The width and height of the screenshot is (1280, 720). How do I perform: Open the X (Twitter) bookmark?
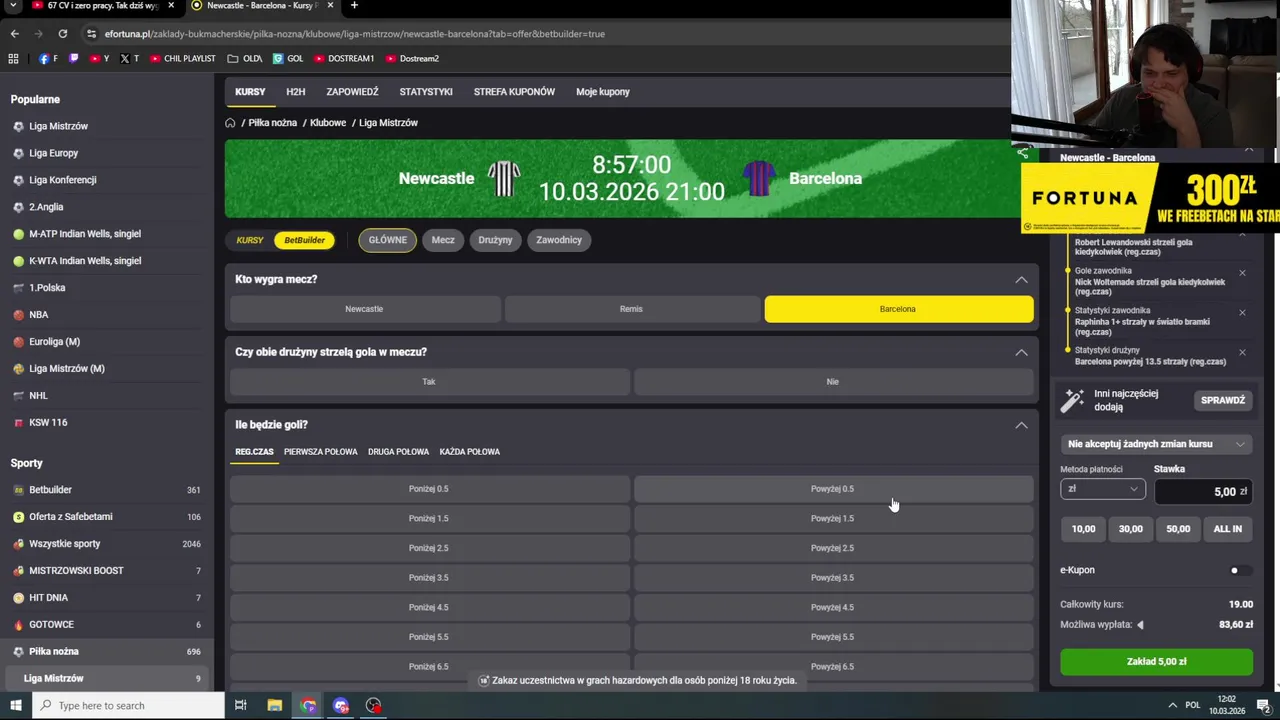tap(129, 59)
